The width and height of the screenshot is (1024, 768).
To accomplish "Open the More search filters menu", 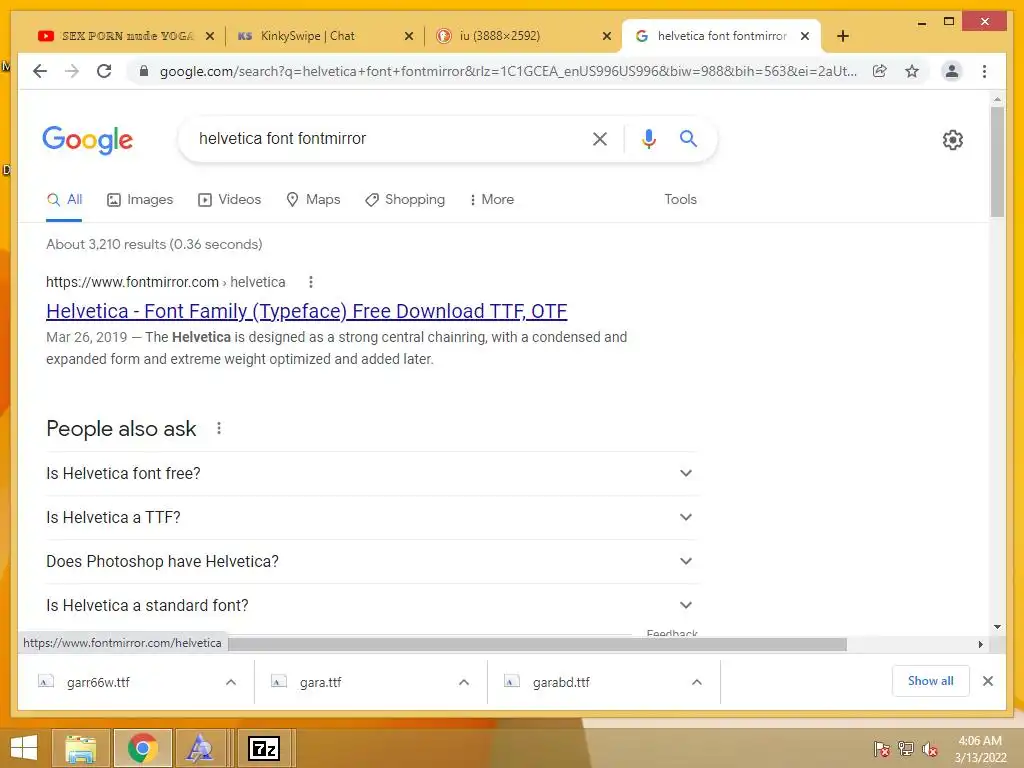I will pos(492,200).
